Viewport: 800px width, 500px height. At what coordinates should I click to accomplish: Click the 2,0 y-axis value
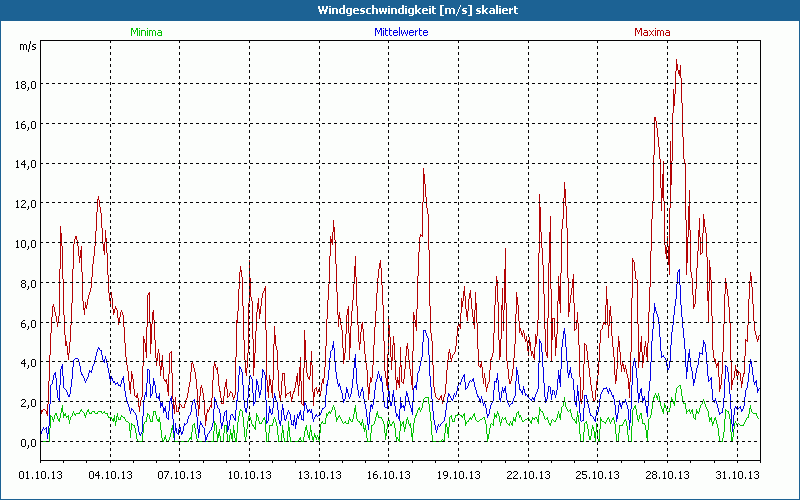click(x=30, y=403)
